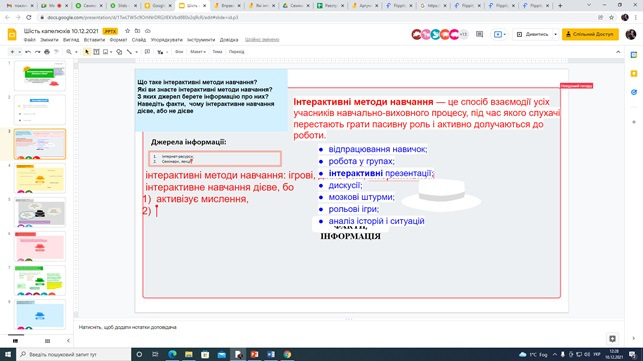The image size is (643, 361).
Task: Click get add-ons plus icon
Action: click(634, 122)
